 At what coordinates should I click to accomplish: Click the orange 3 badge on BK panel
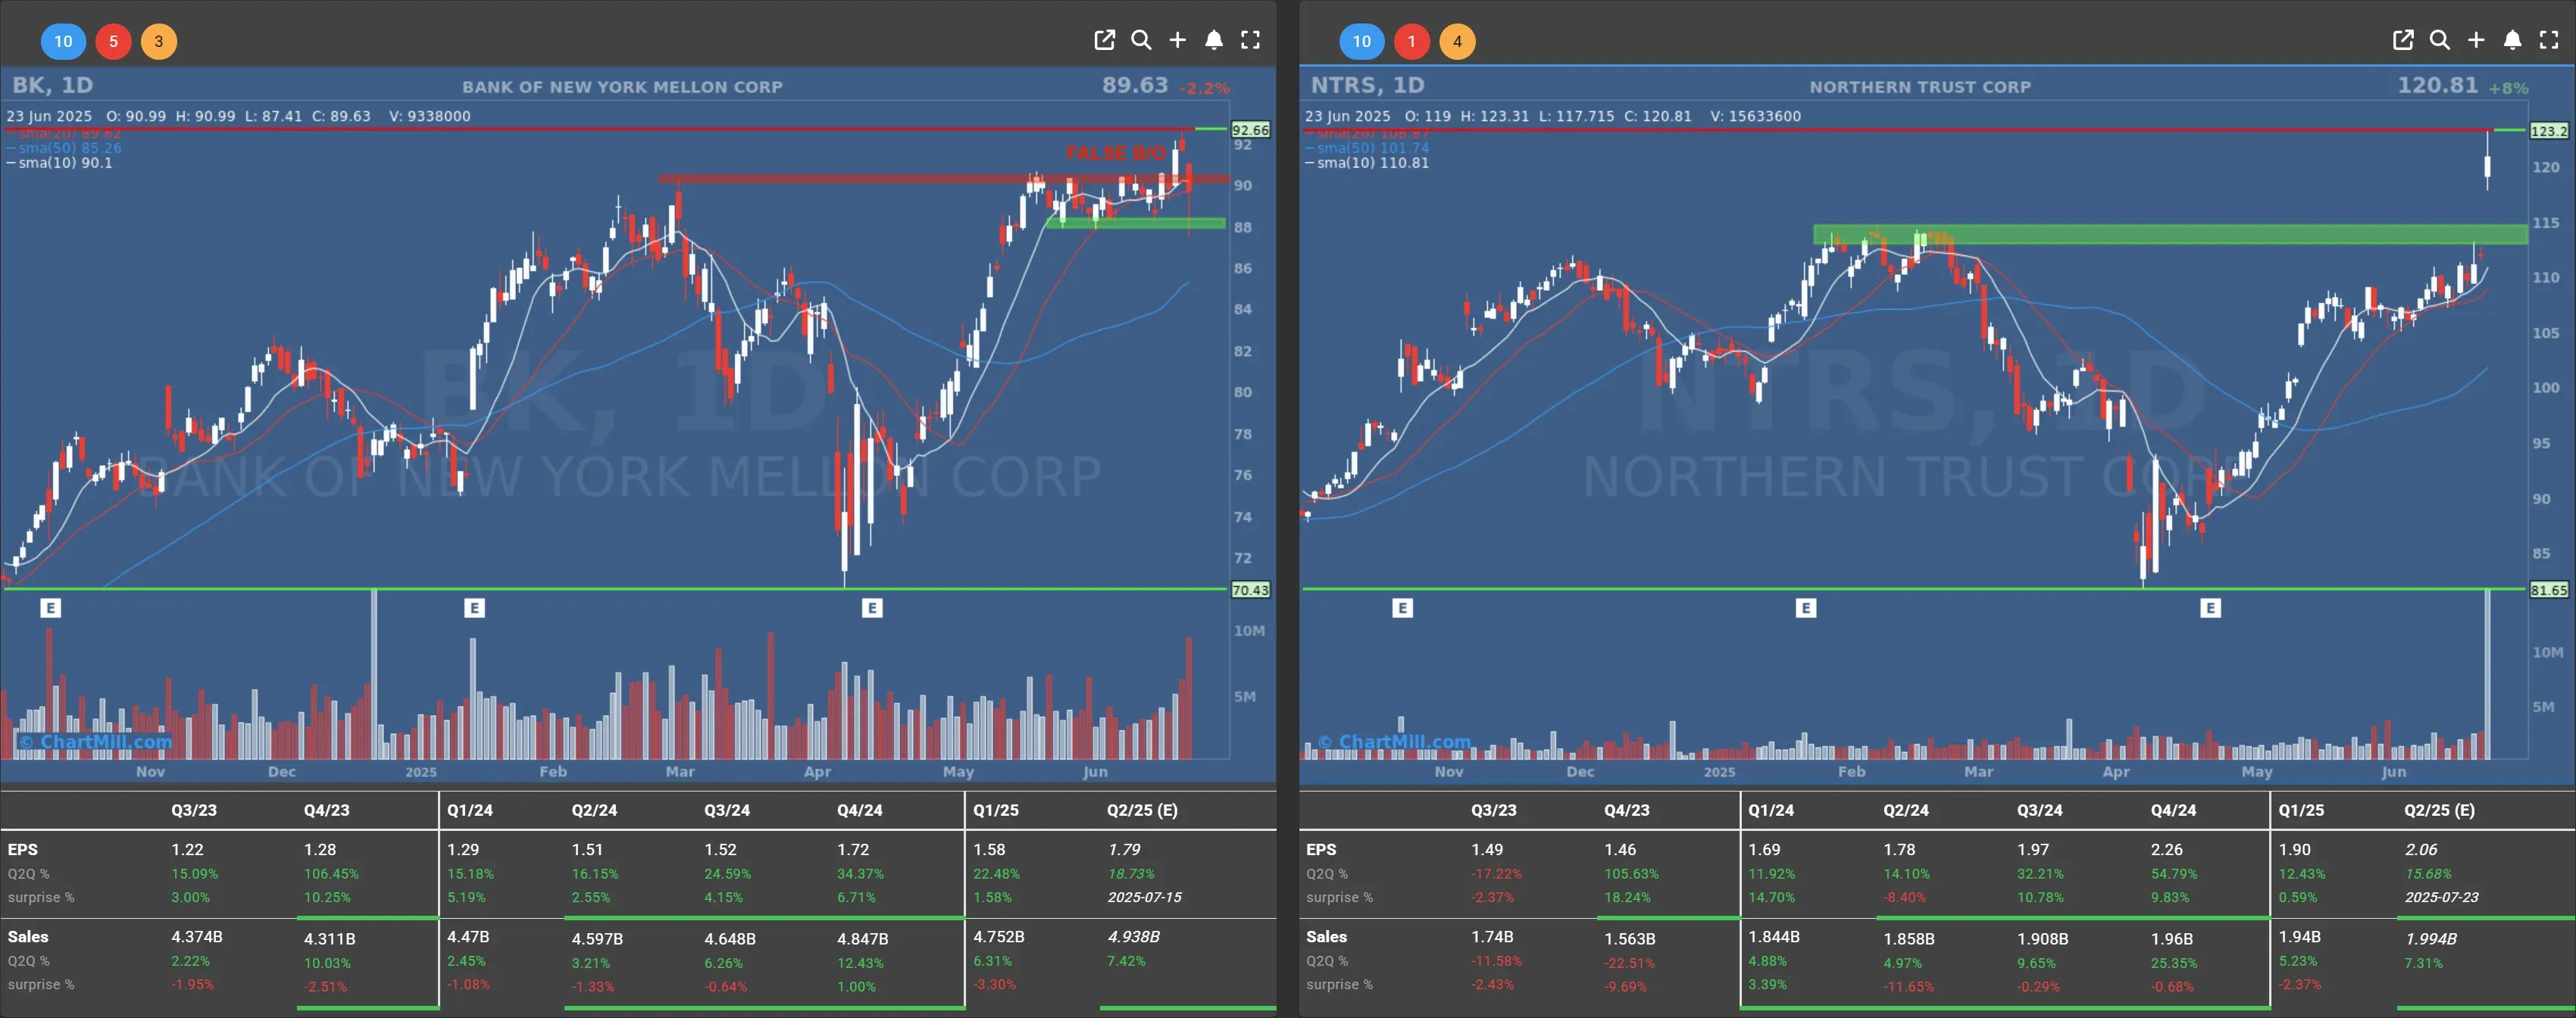click(158, 41)
